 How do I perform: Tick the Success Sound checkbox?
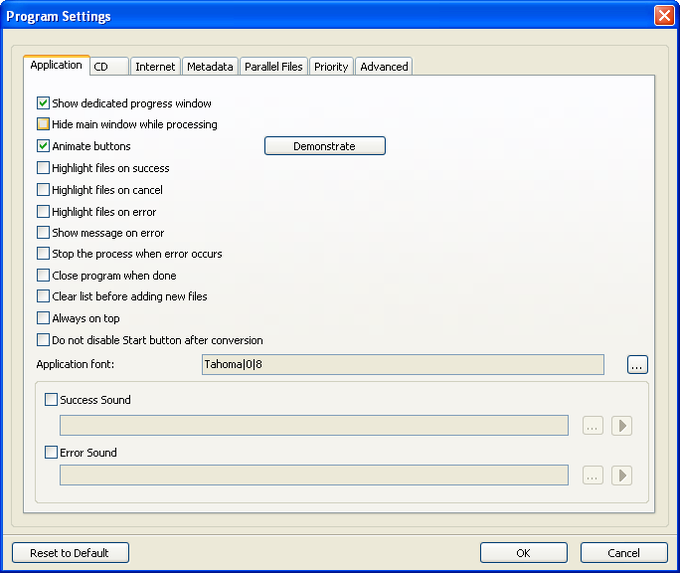tap(52, 400)
